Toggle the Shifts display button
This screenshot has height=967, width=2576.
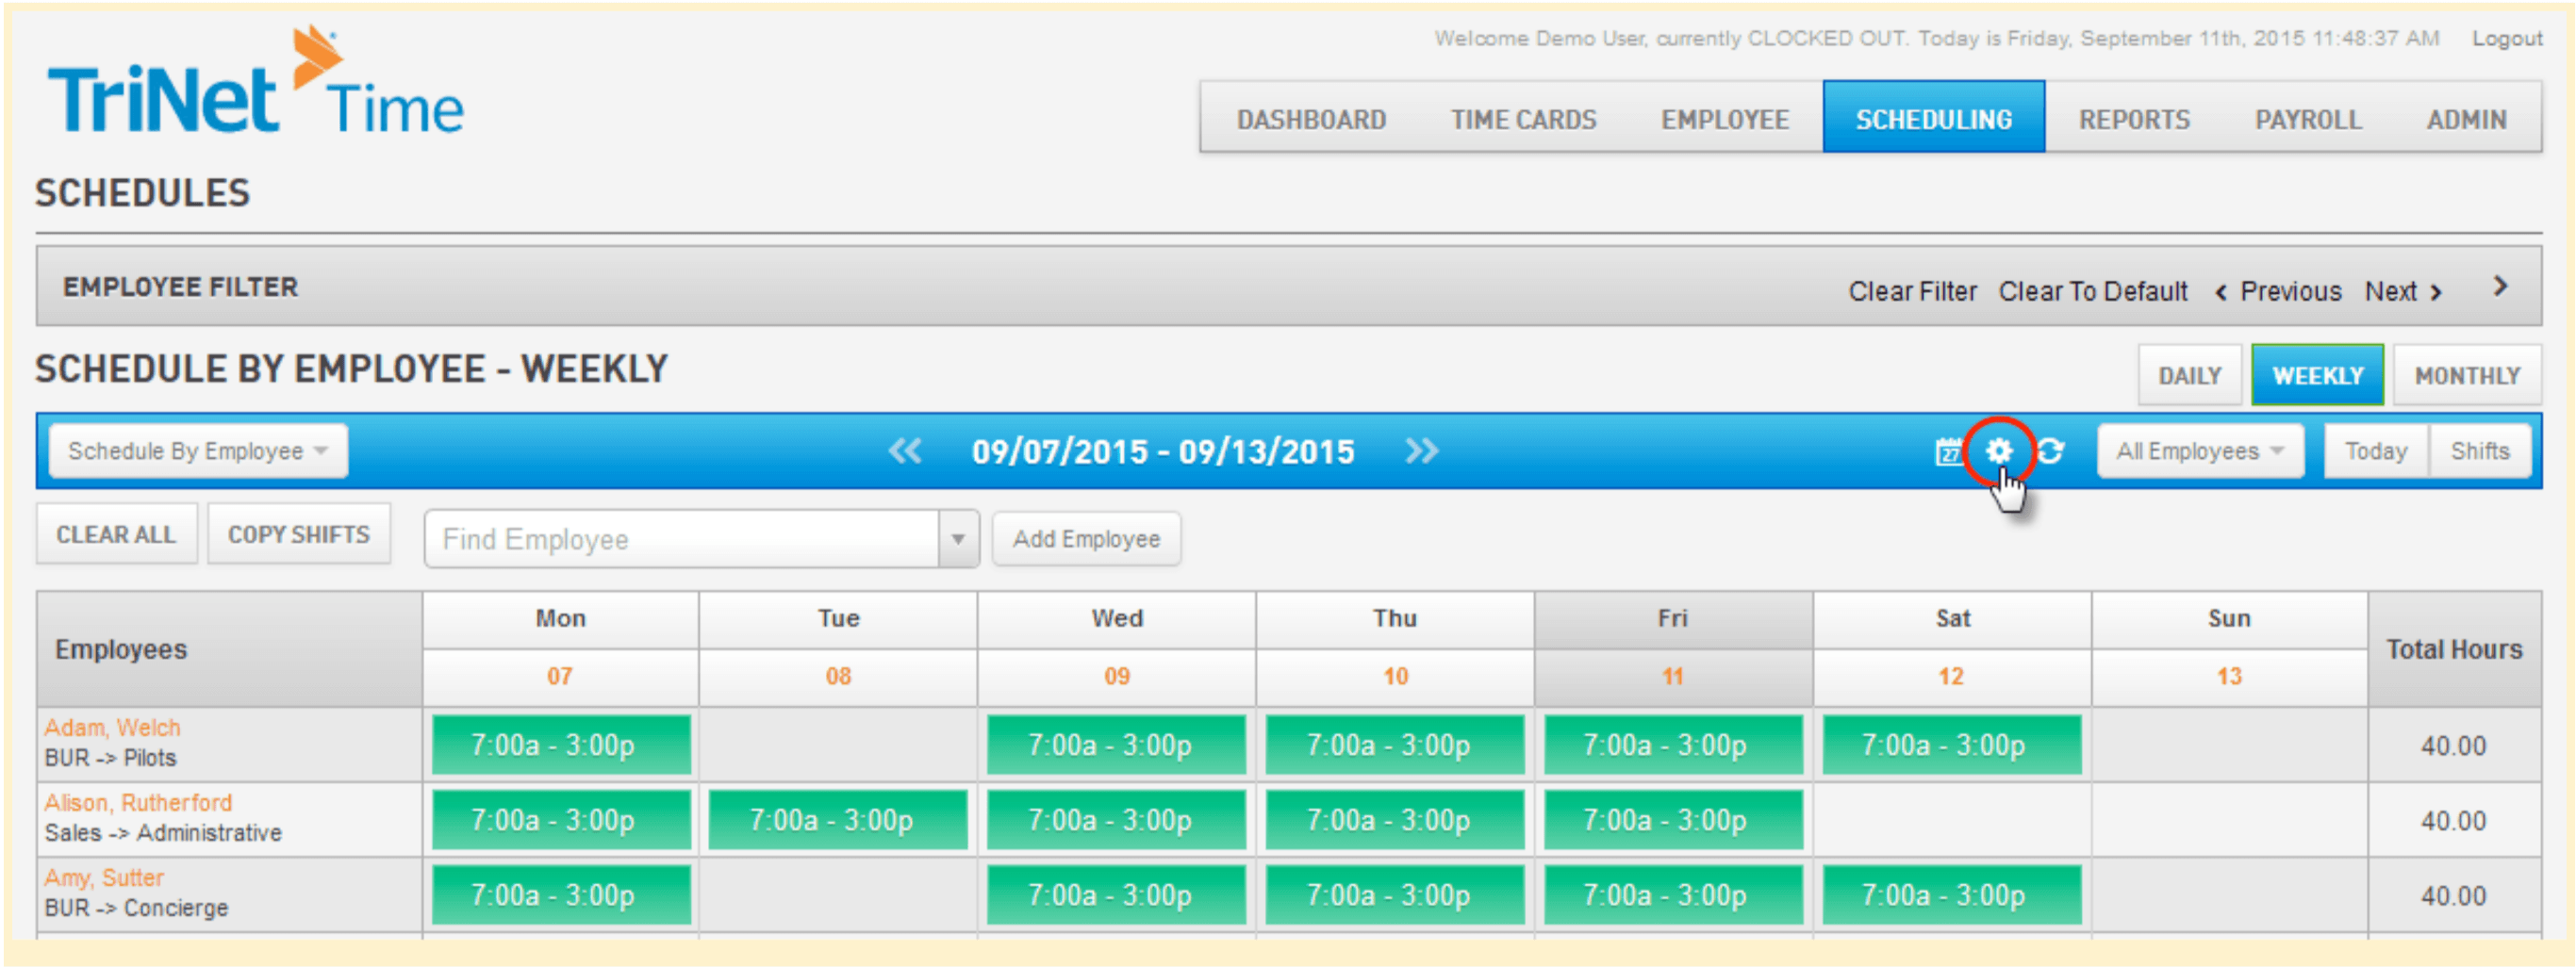coord(2481,451)
